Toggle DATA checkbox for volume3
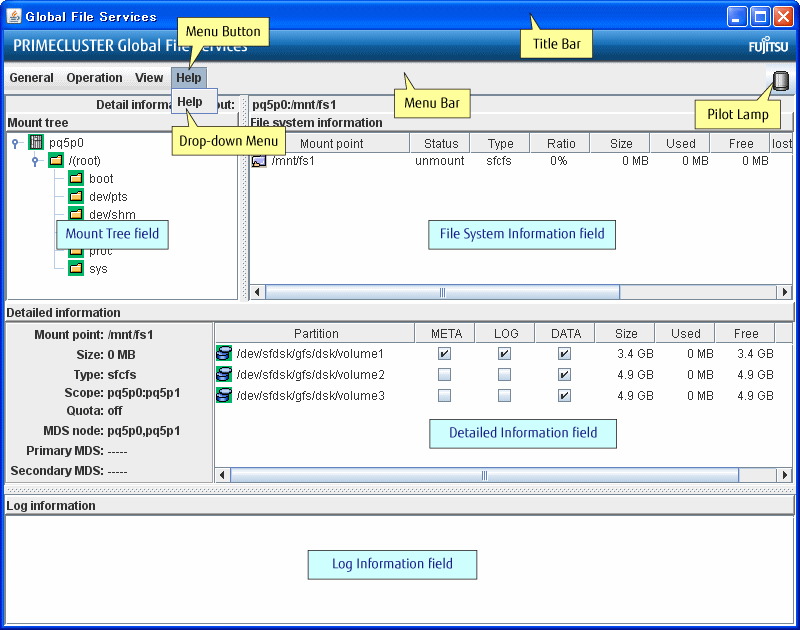 (564, 396)
